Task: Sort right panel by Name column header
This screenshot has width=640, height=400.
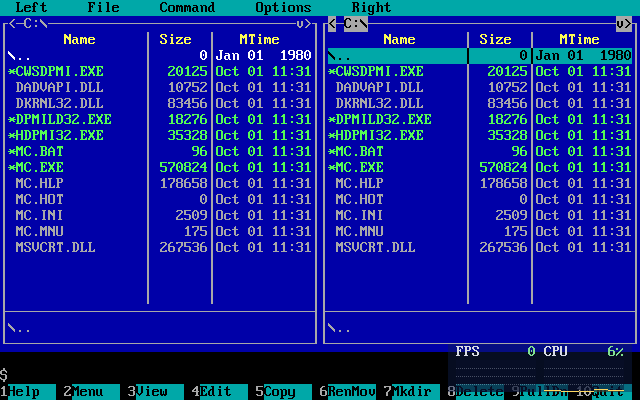Action: point(400,40)
